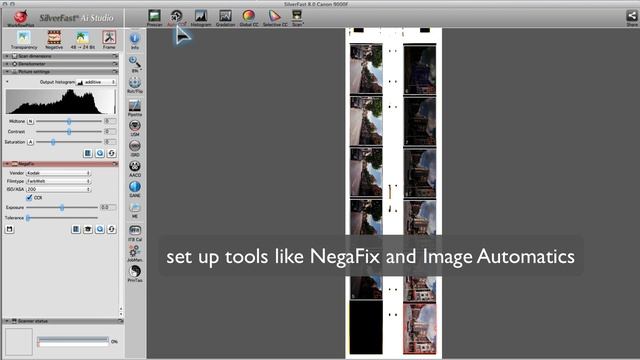Image resolution: width=640 pixels, height=360 pixels.
Task: Run the Auto CCR image automatic
Action: click(x=176, y=18)
